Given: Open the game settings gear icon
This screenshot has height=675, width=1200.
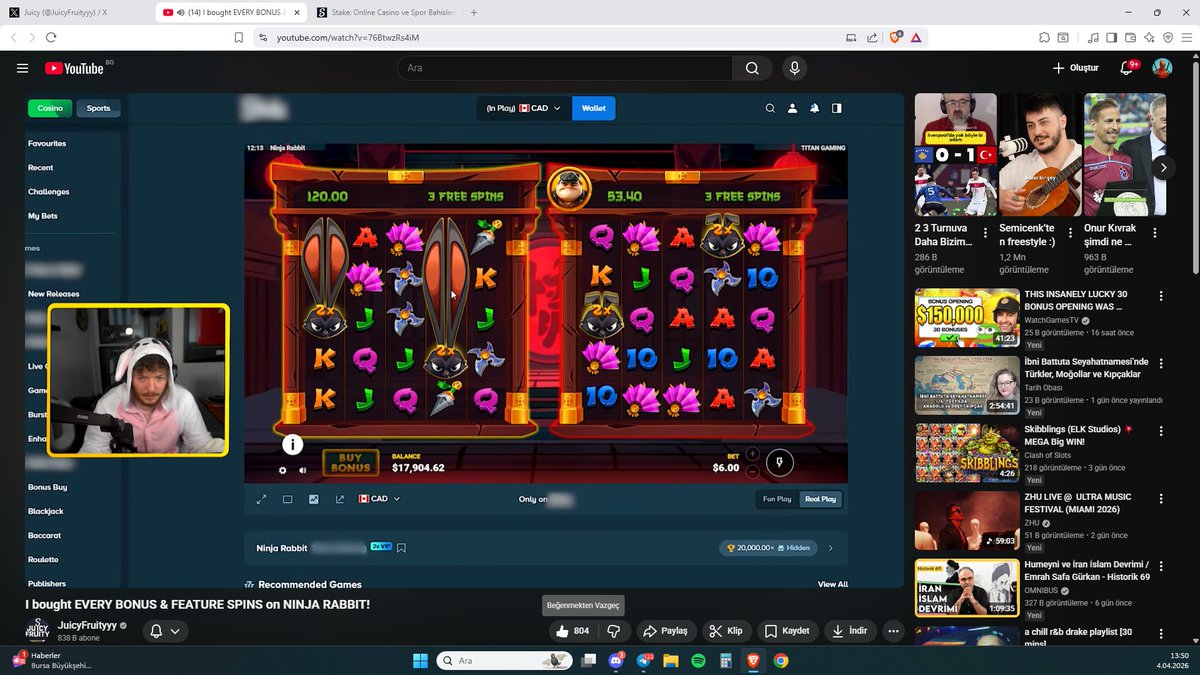Looking at the screenshot, I should coord(283,470).
